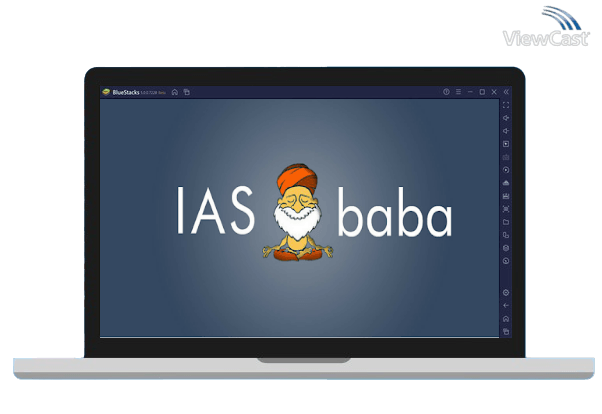Open the help question mark icon
Screen dimensions: 602x414
click(446, 92)
